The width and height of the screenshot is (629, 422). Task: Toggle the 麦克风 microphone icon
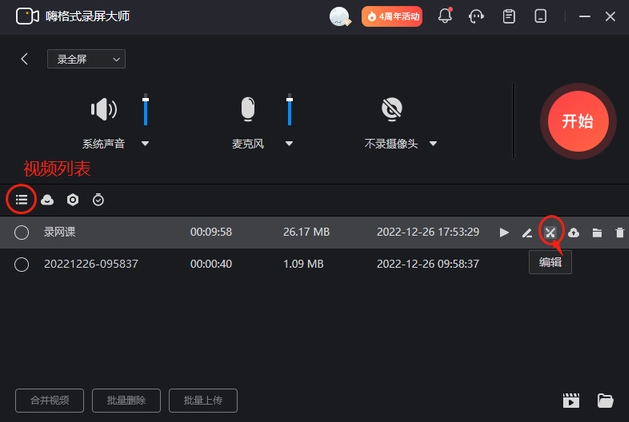248,109
